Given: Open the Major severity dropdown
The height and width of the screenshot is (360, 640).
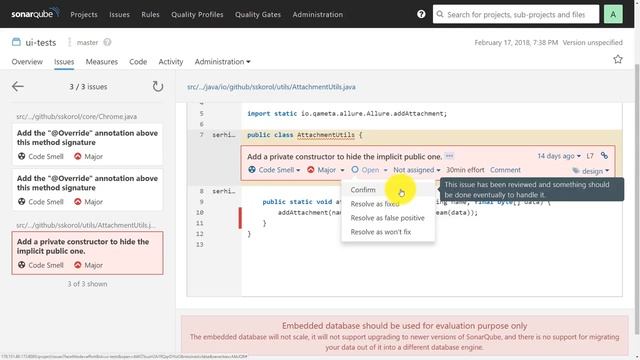Looking at the screenshot, I should 326,170.
